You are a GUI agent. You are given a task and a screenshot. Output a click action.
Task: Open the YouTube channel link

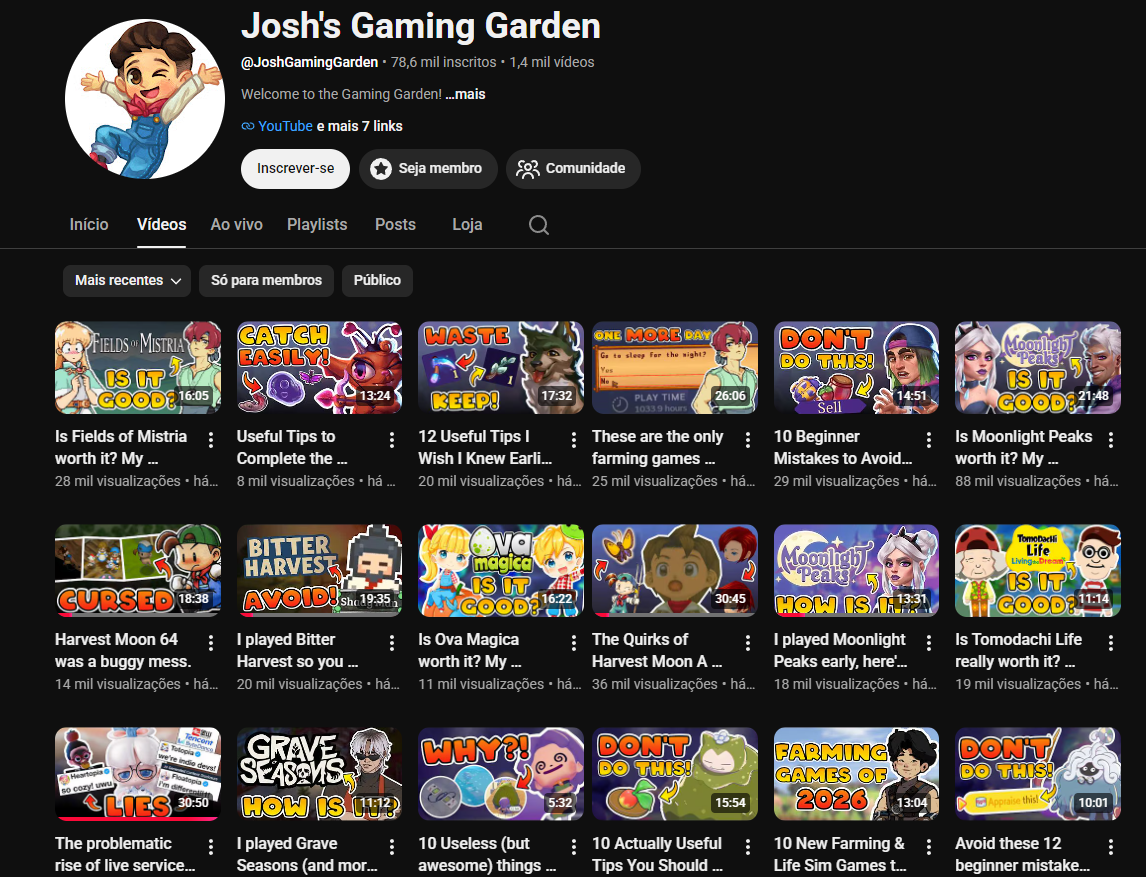285,126
